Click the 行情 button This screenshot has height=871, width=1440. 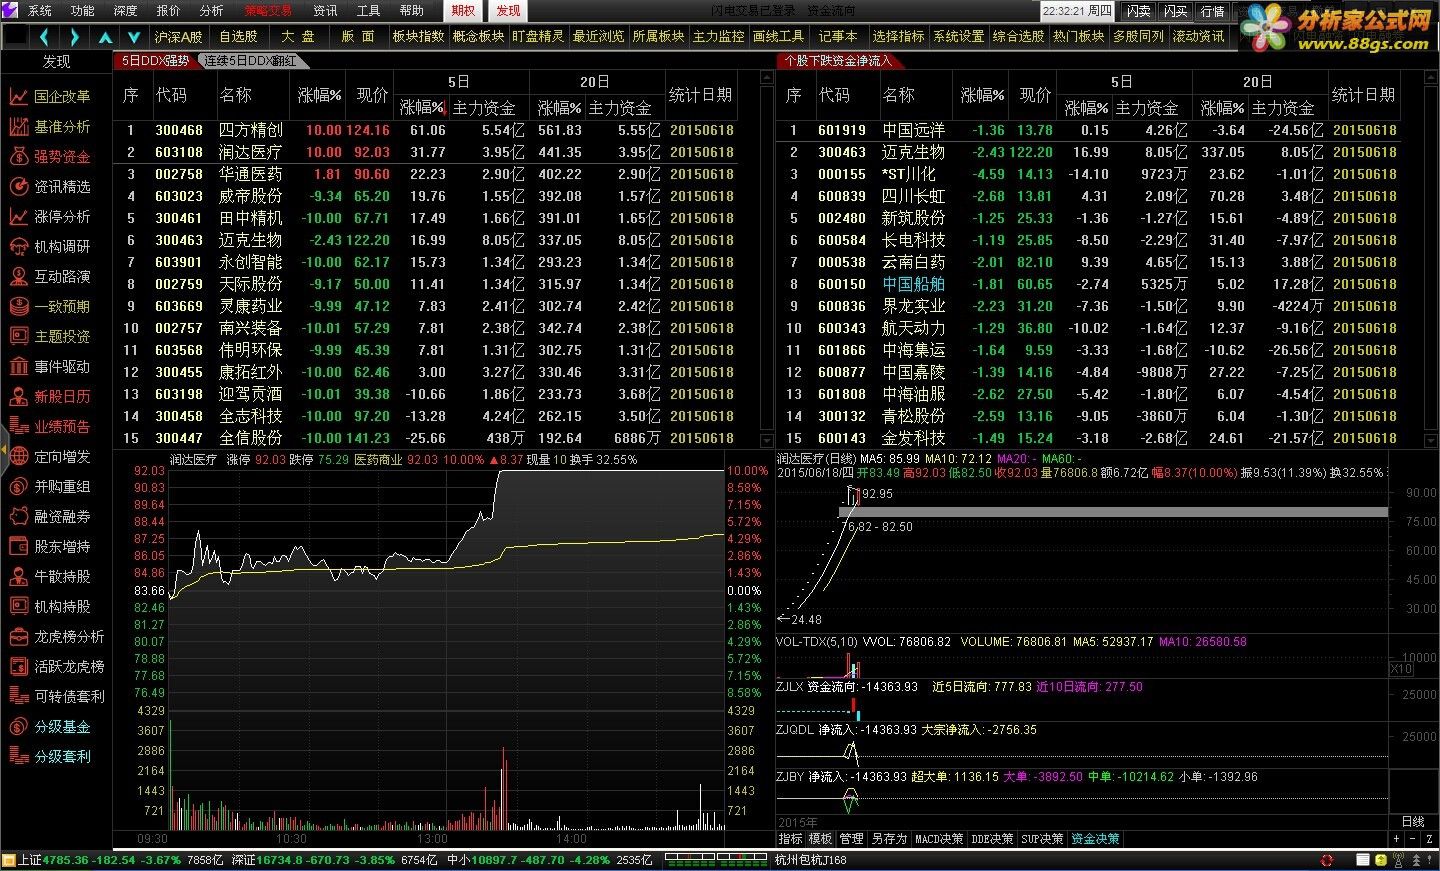pos(1212,11)
